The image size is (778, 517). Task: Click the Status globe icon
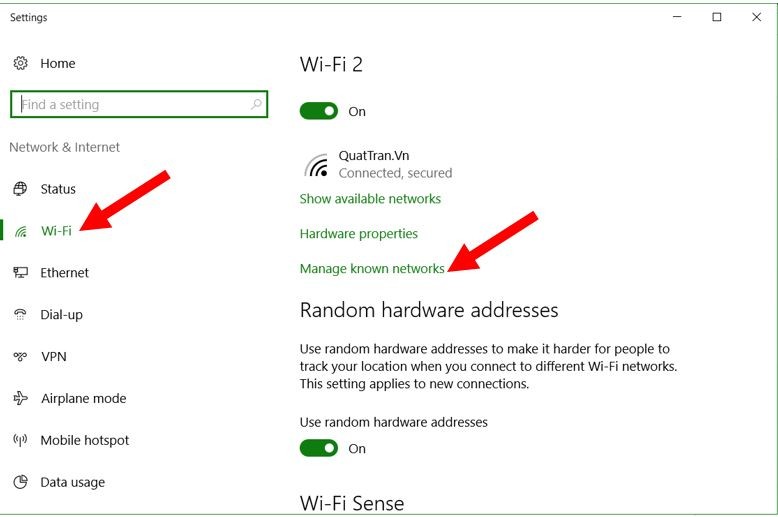coord(20,189)
